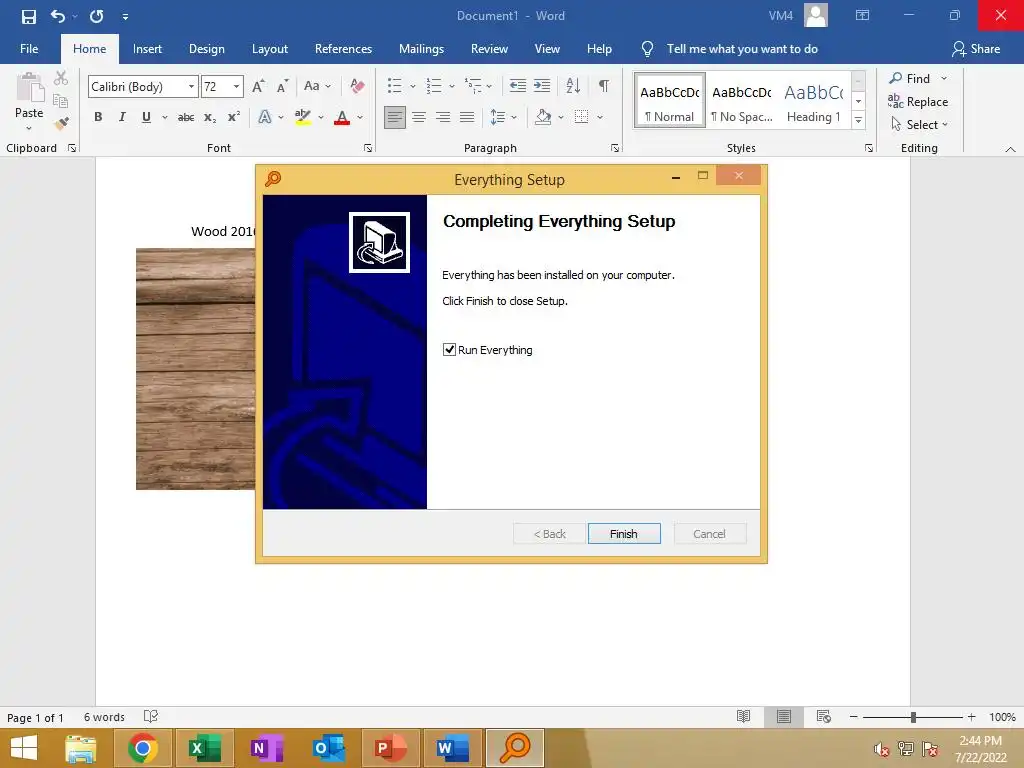Open the File menu
Viewport: 1024px width, 768px height.
tap(29, 49)
